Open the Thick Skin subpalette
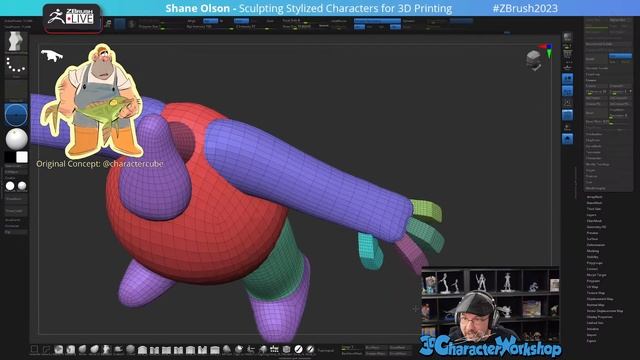 coord(594,209)
